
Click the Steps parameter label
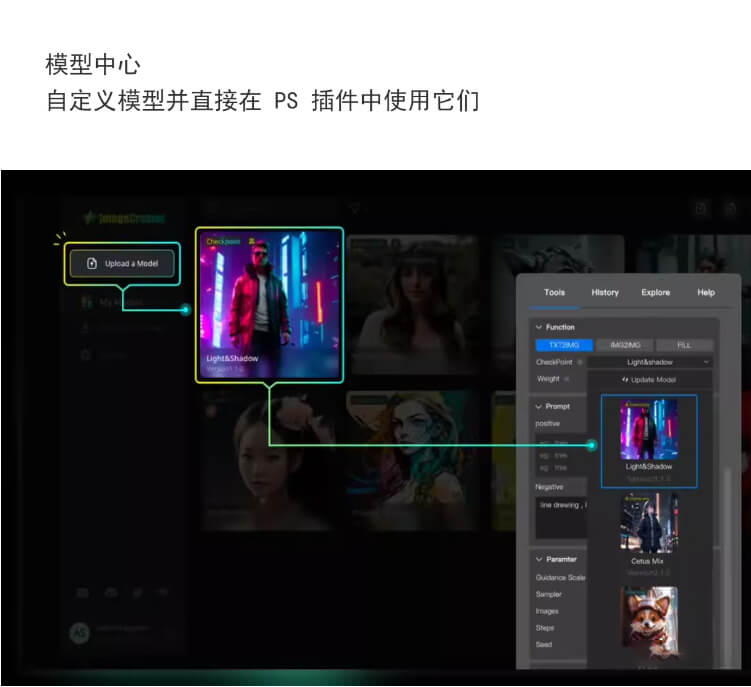click(545, 628)
